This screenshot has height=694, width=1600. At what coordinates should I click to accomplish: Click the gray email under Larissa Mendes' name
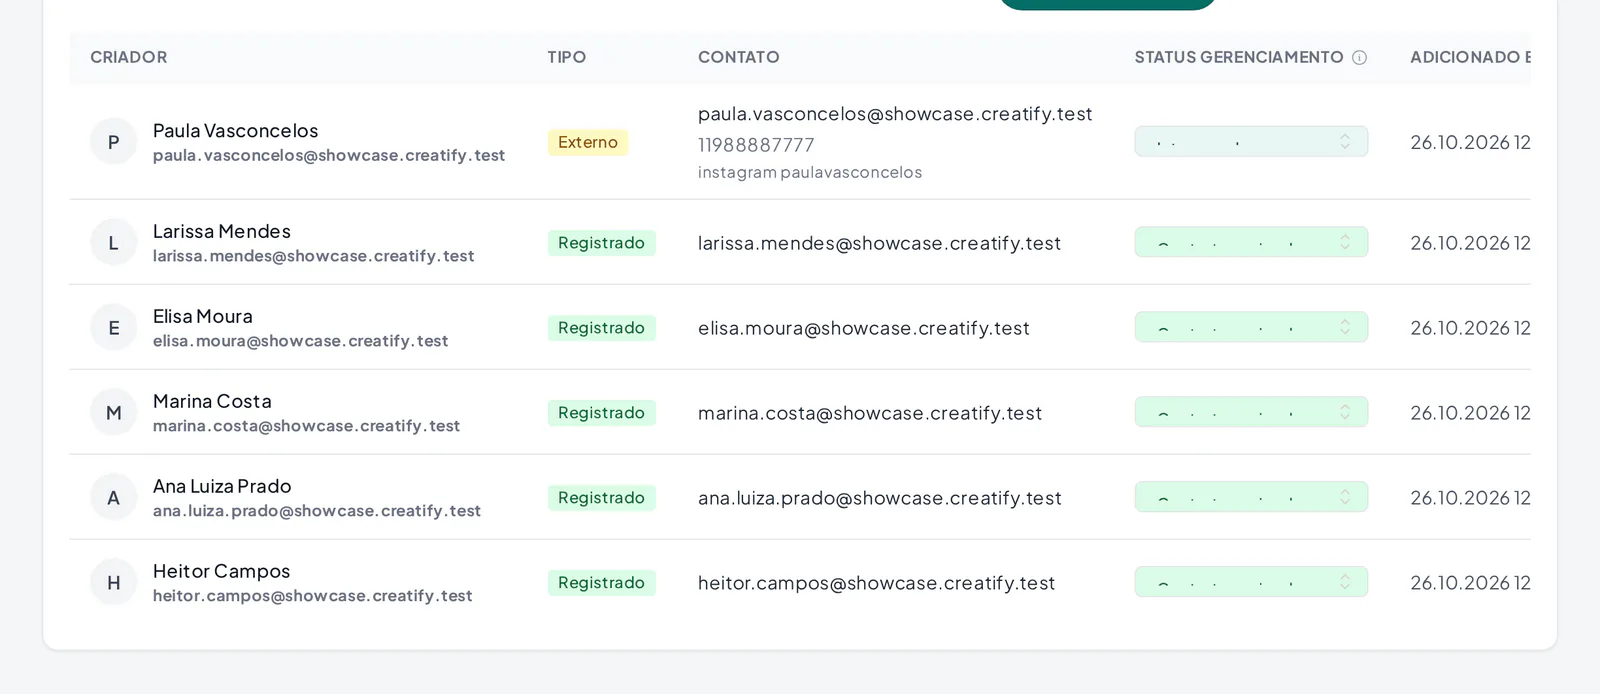[x=314, y=257]
